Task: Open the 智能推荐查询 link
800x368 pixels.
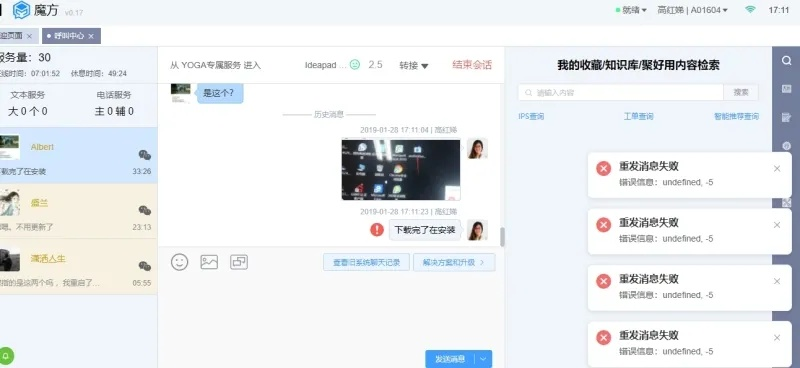Action: [736, 116]
